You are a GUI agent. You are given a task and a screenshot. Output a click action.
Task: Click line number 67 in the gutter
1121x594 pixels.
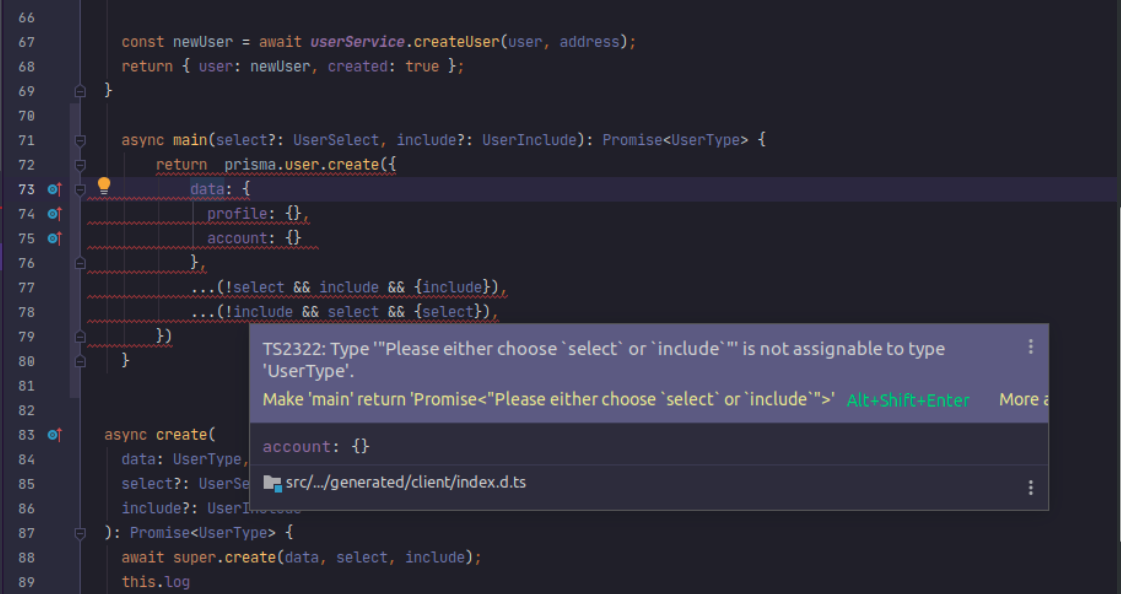pos(26,42)
